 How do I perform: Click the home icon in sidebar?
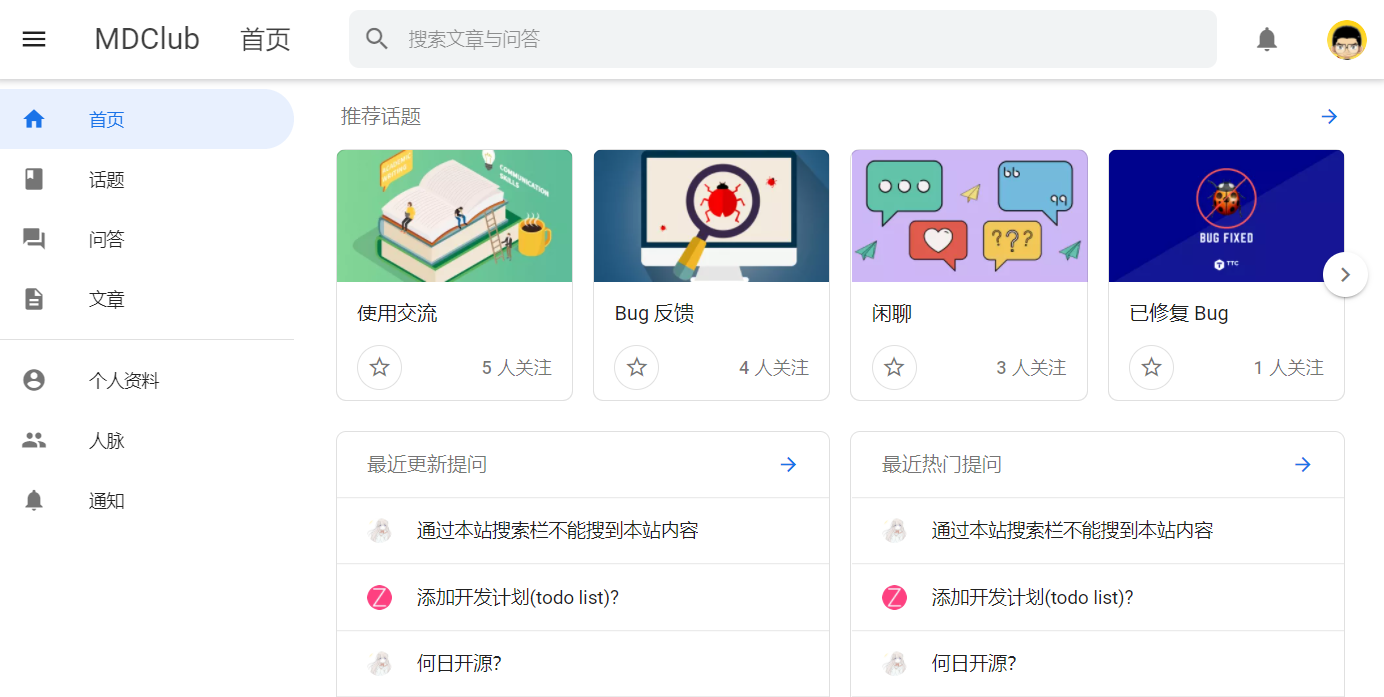point(34,119)
